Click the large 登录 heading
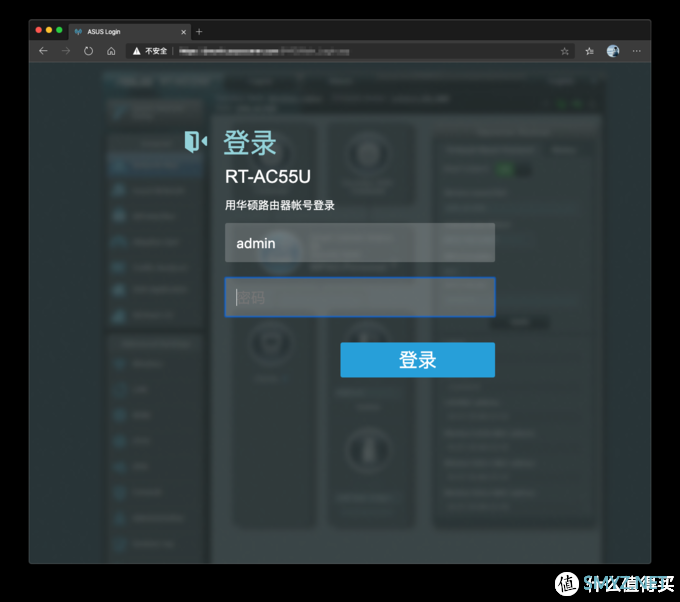The width and height of the screenshot is (680, 602). point(250,142)
